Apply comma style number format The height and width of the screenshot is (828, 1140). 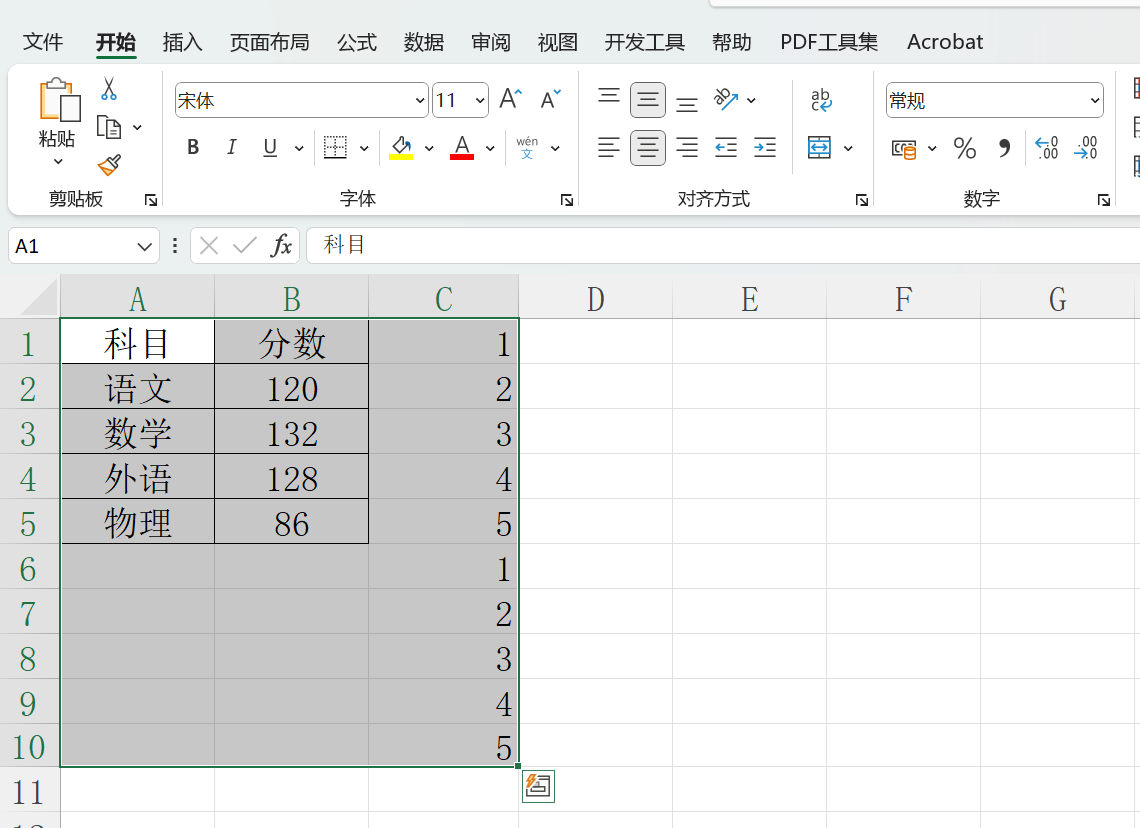1004,148
